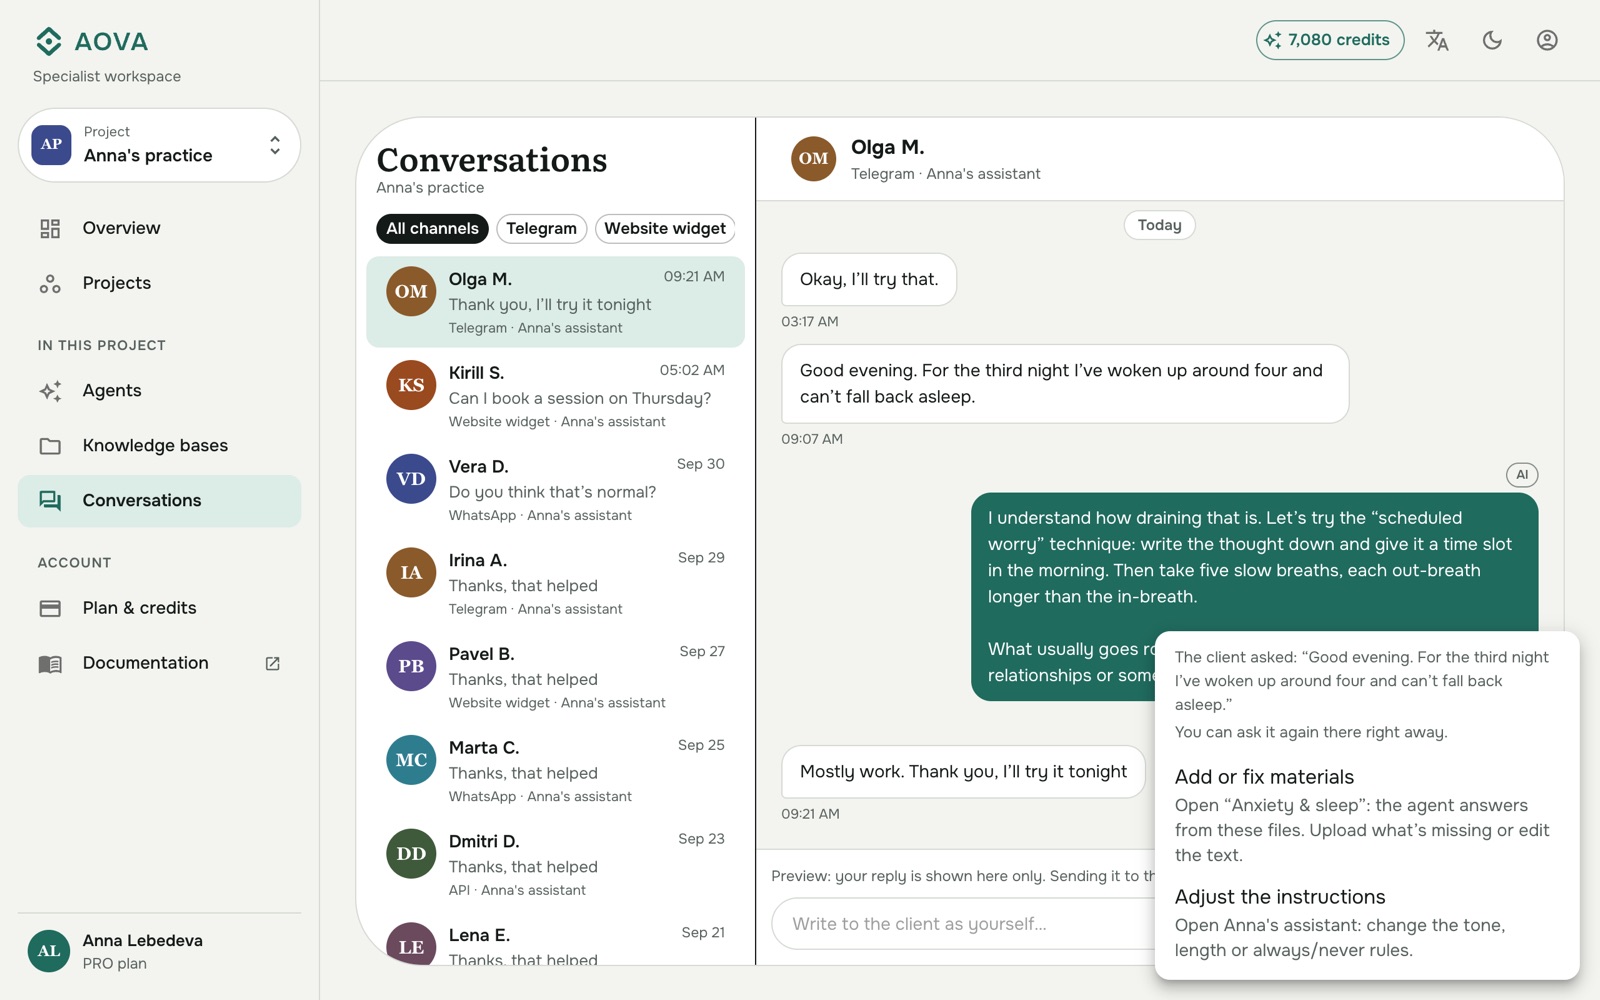1600x1000 pixels.
Task: Expand the Anna's practice project selector
Action: (160, 145)
